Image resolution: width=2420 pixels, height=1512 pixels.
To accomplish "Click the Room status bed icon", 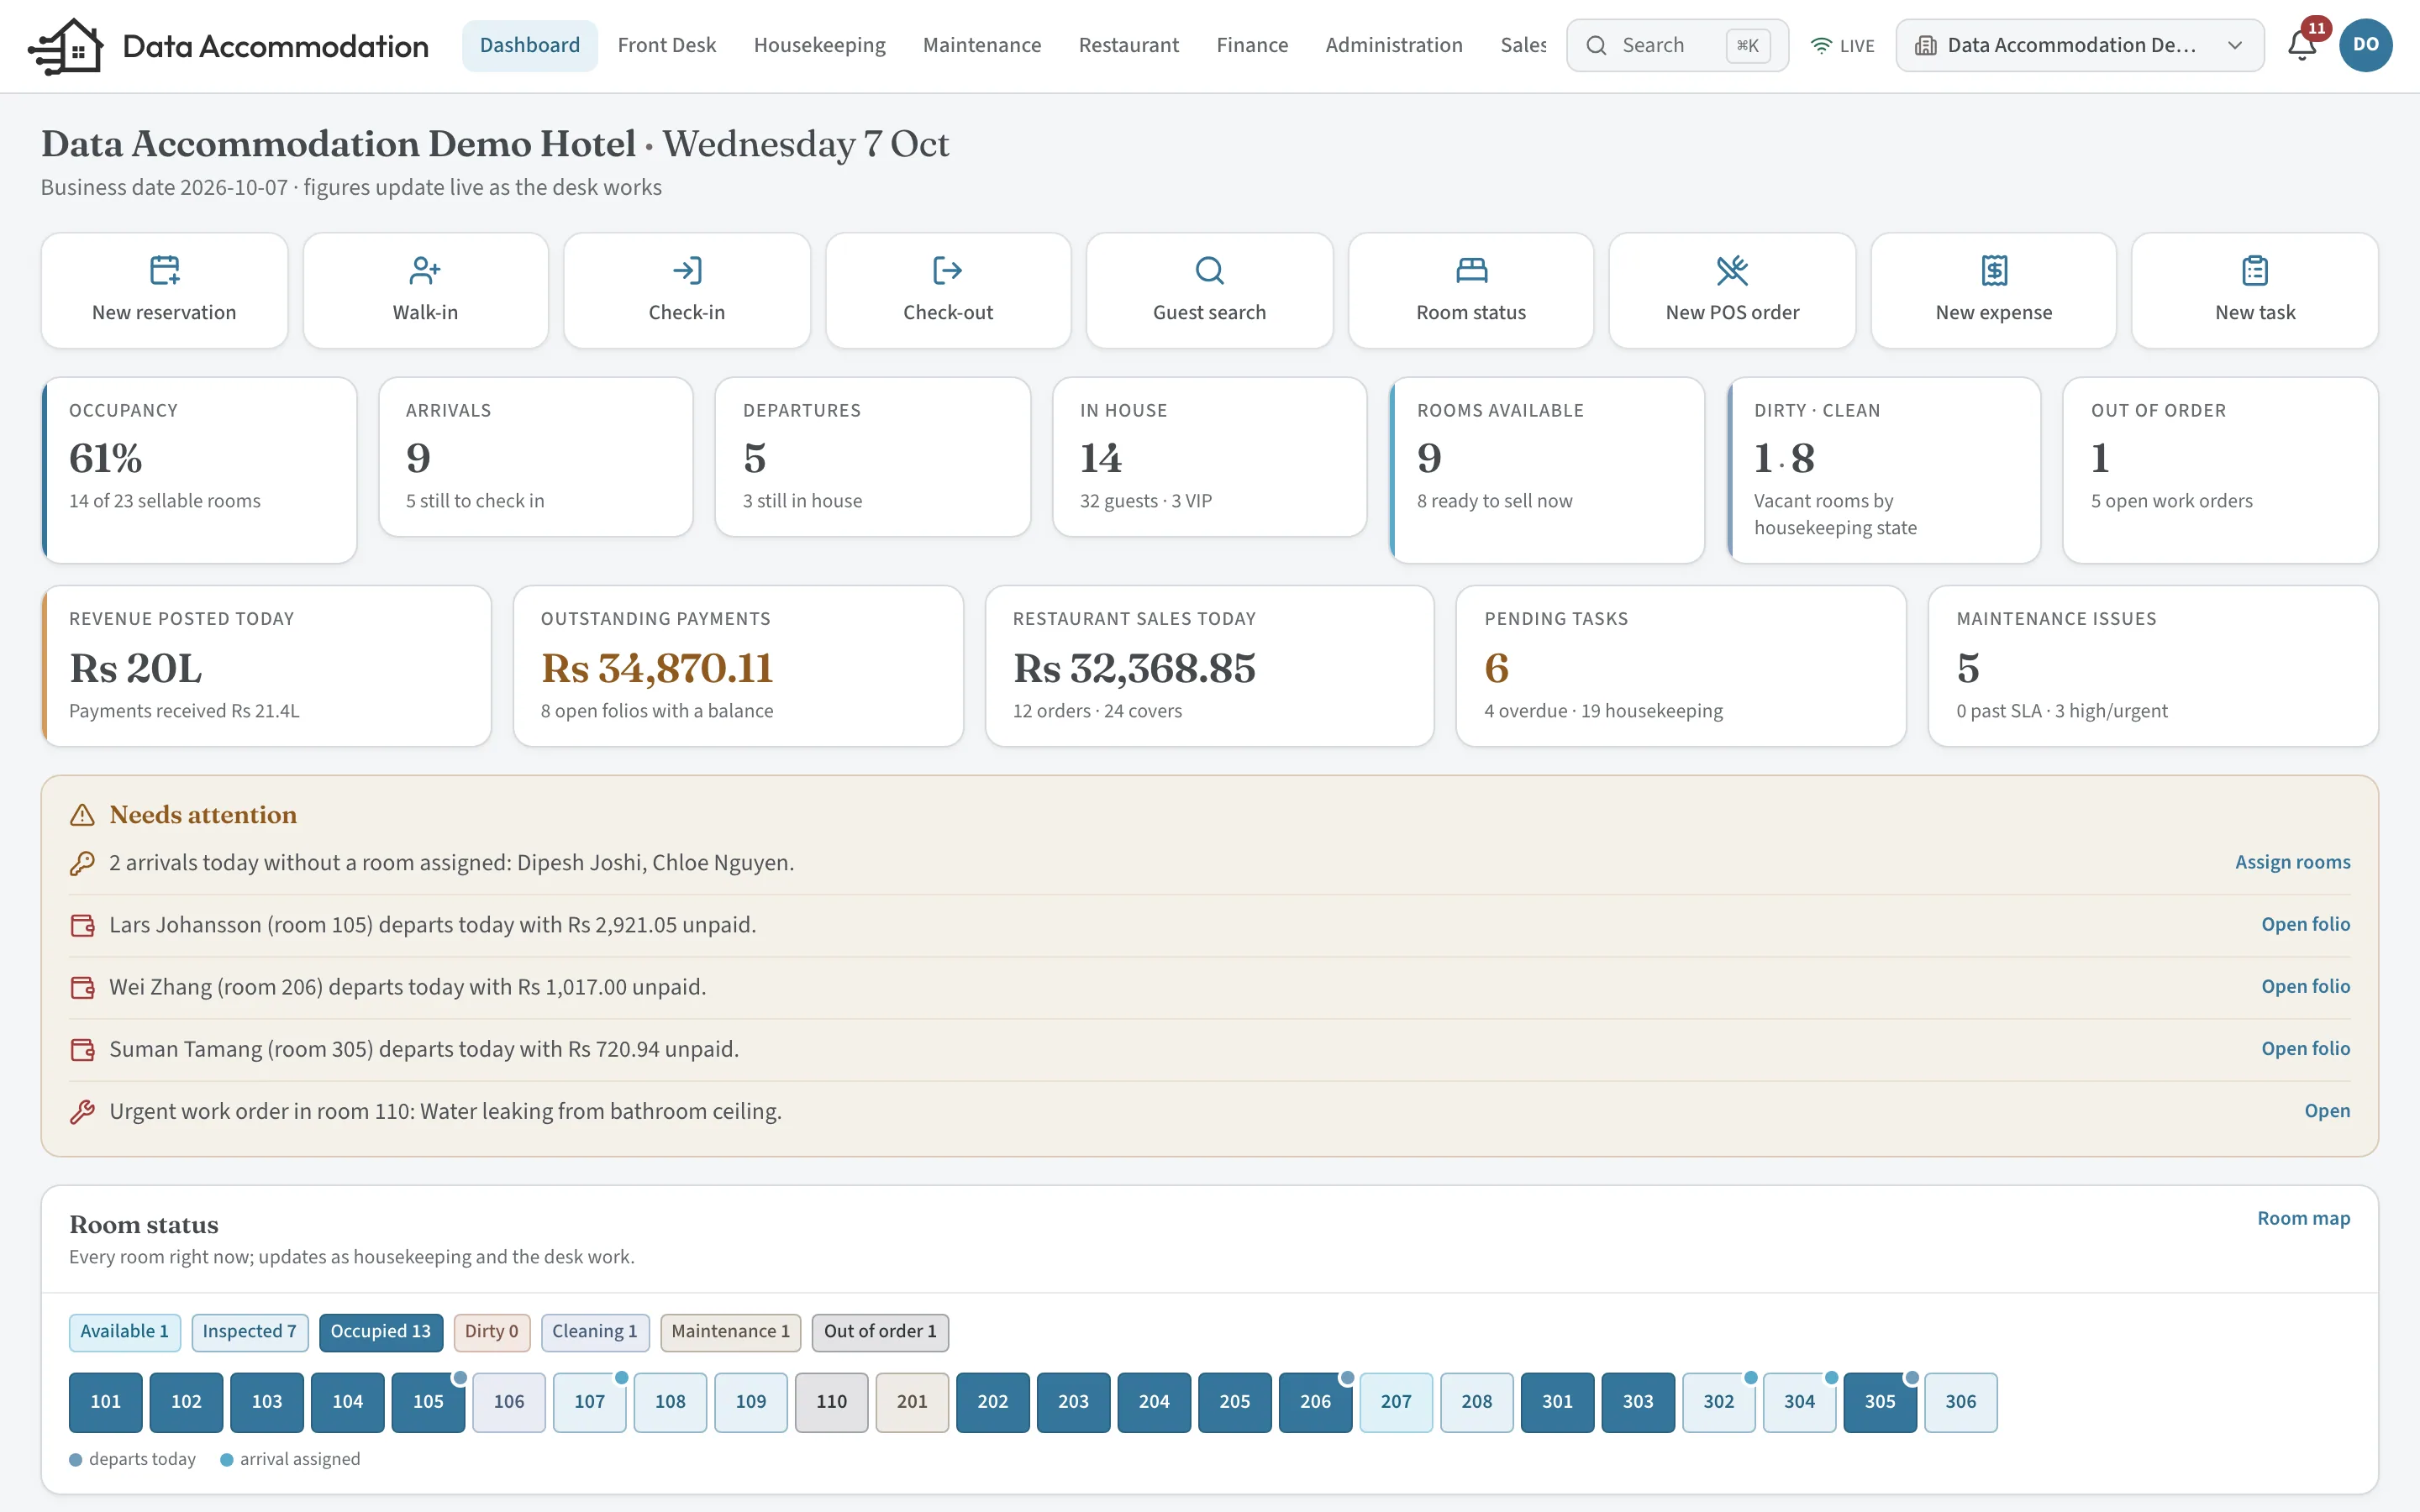I will [x=1471, y=270].
